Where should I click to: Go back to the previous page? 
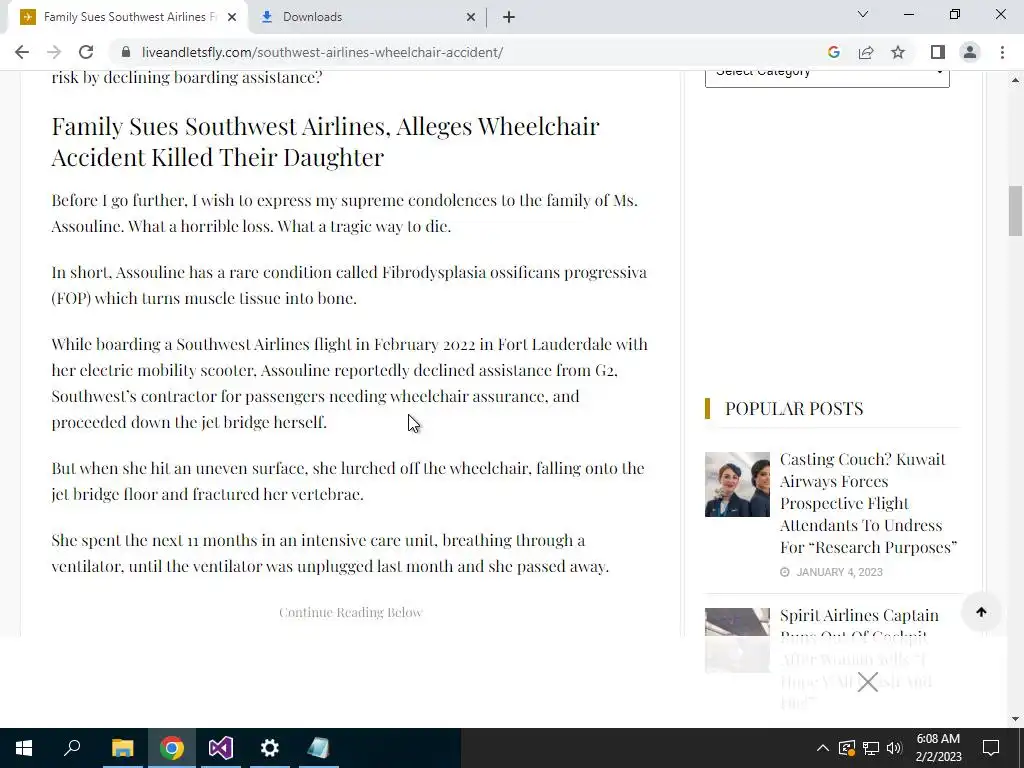(22, 52)
